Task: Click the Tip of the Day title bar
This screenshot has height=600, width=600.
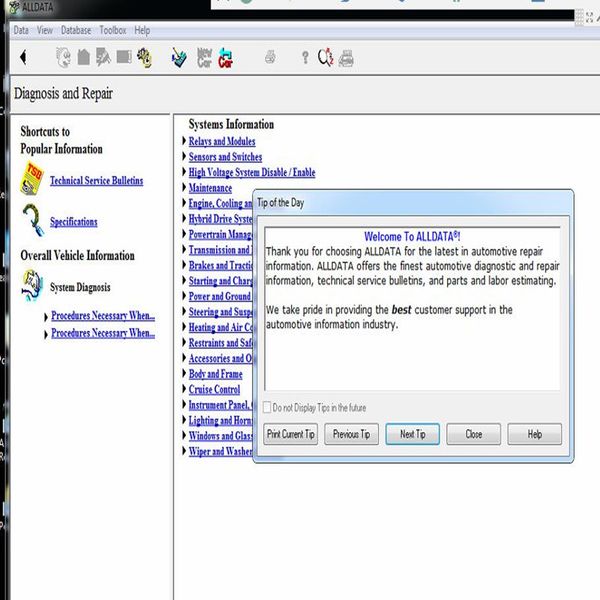Action: [413, 202]
